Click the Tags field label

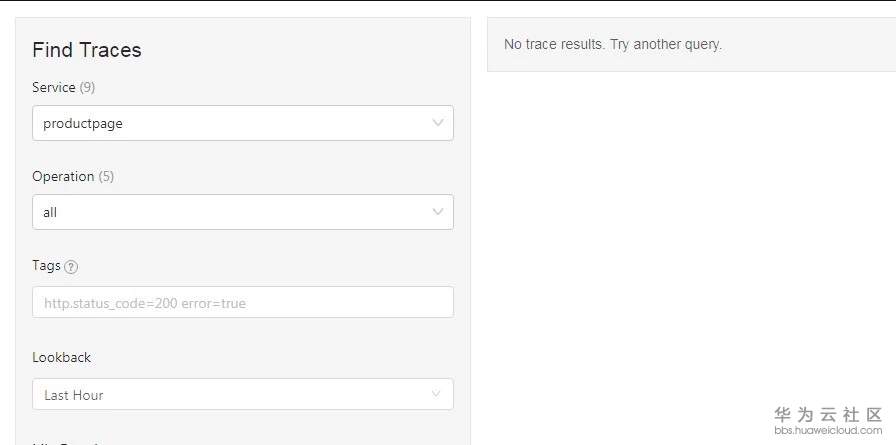point(46,265)
